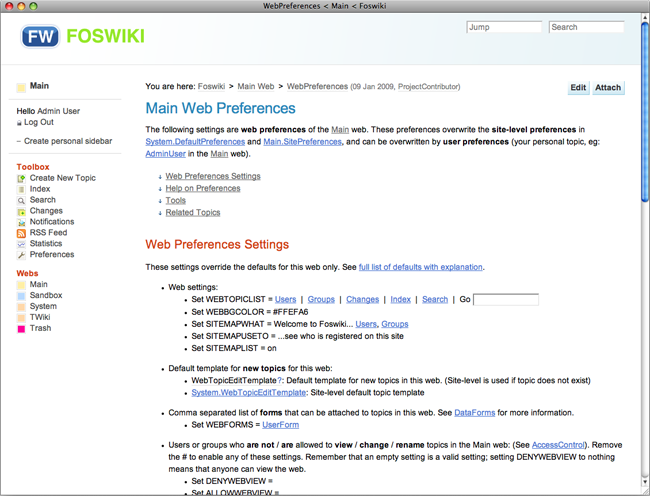Click the Index icon in Toolbox
The image size is (650, 496).
tap(21, 190)
